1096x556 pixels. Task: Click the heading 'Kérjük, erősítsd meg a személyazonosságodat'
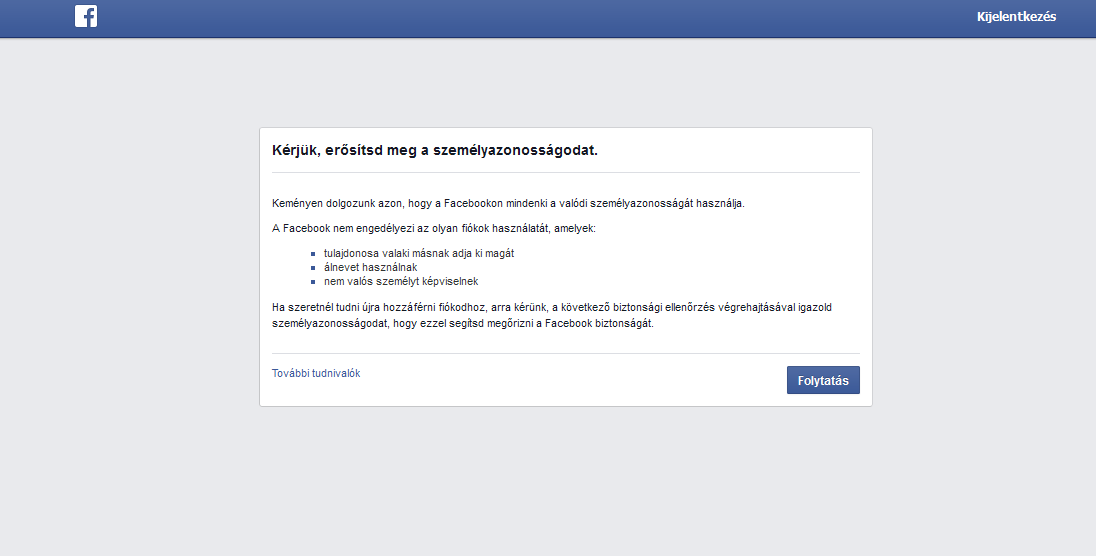435,150
